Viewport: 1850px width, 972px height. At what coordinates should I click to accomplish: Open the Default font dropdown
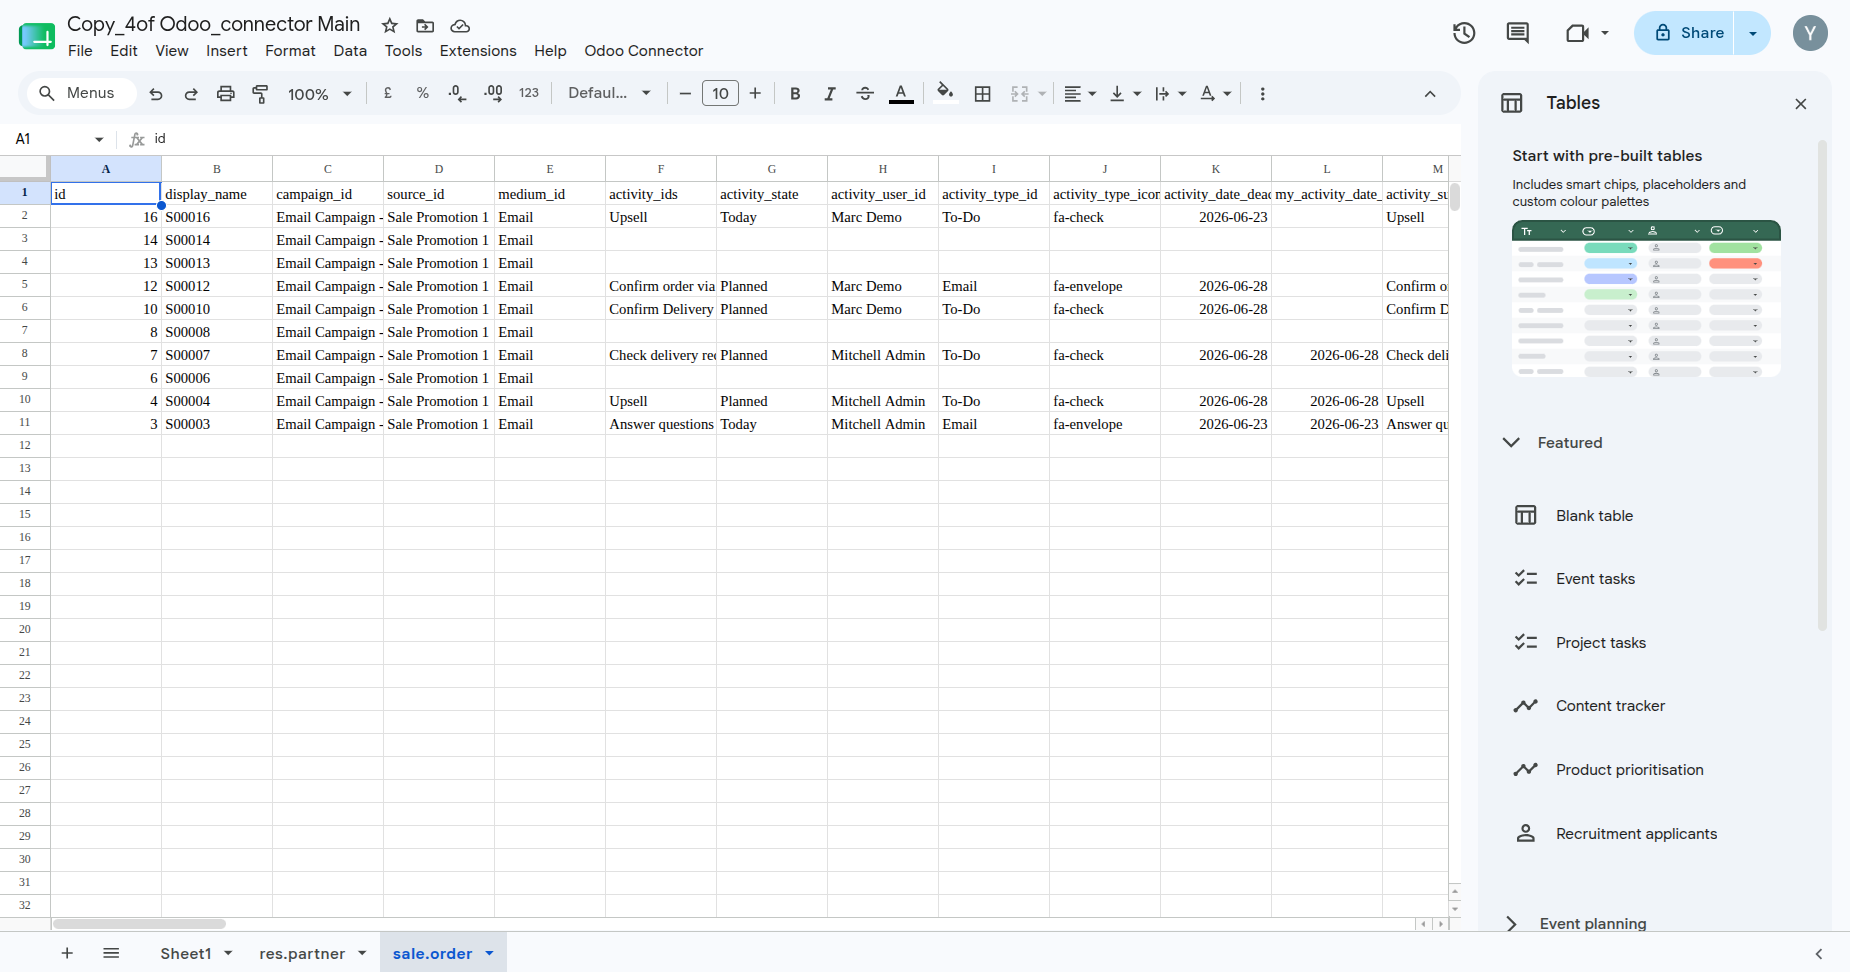click(x=610, y=93)
